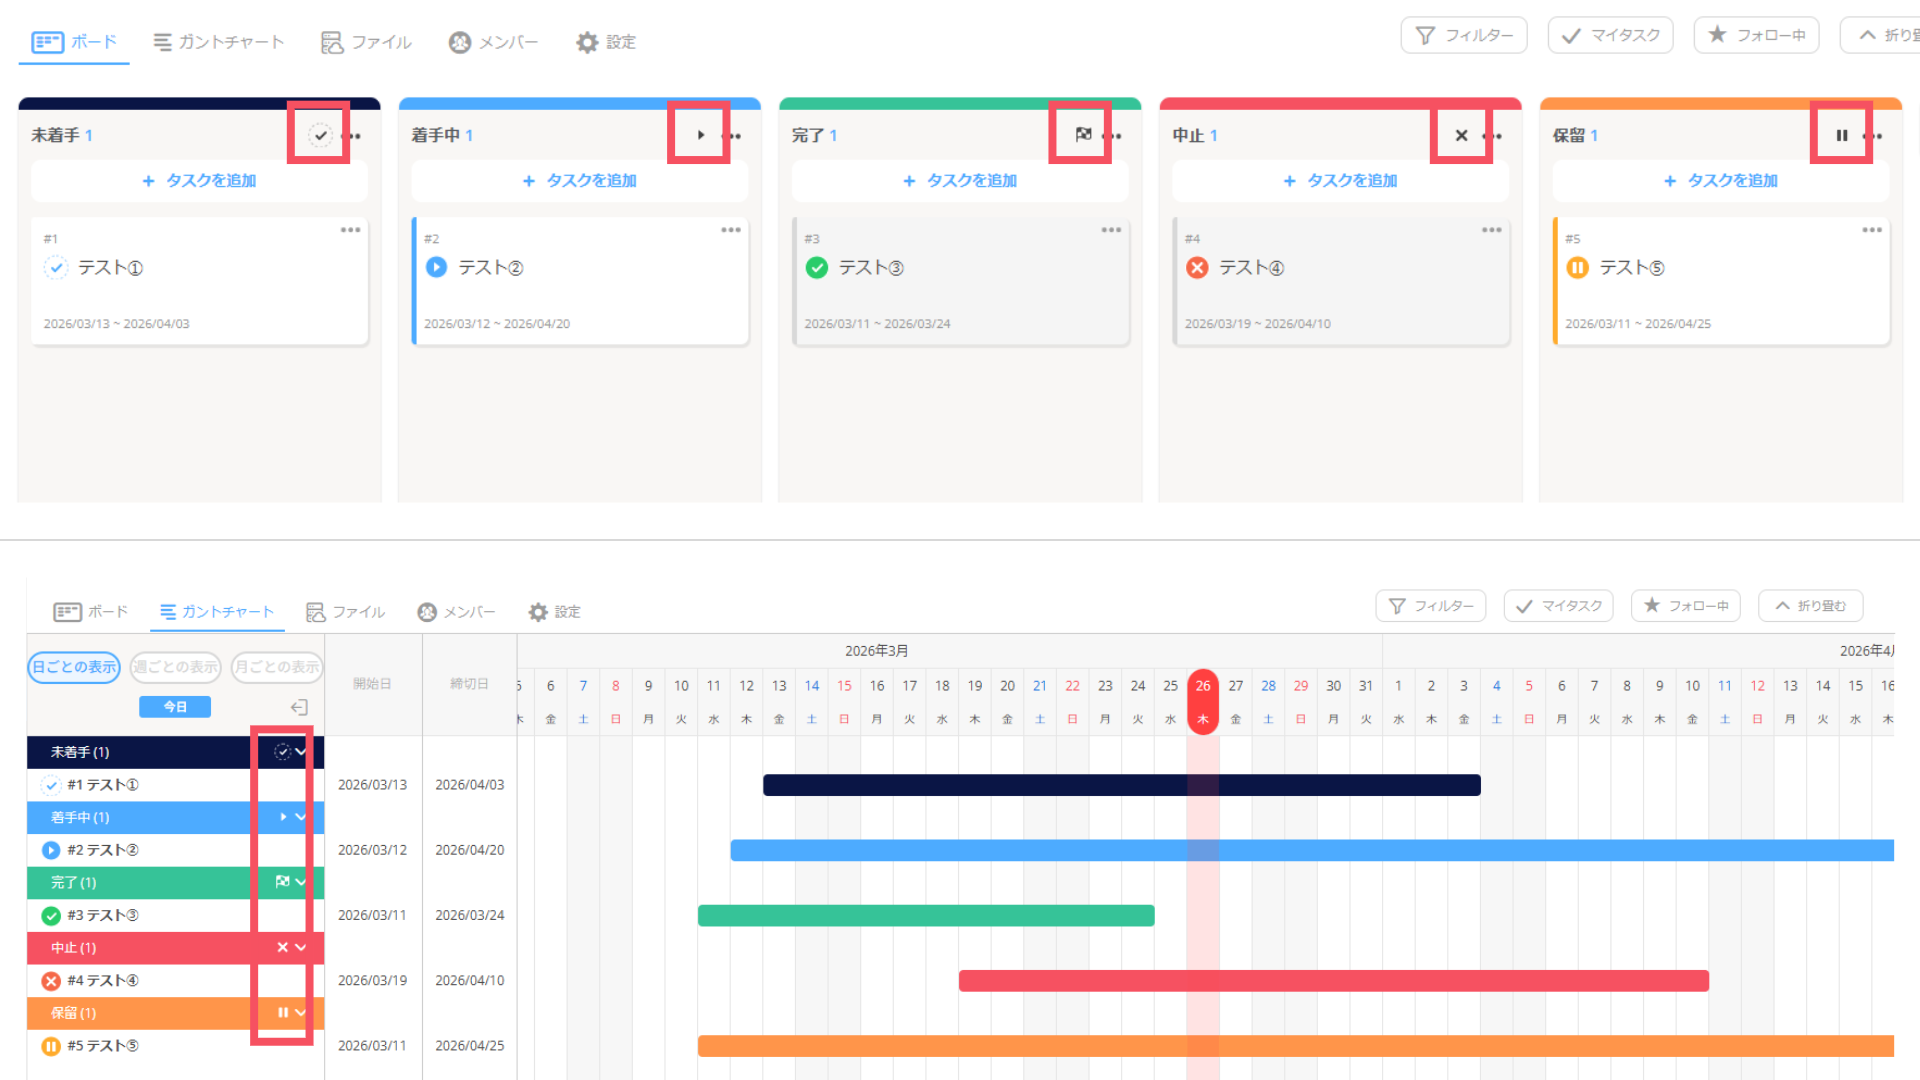
Task: Collapse the 未着手 (1) group chevron in Gantt
Action: coord(301,752)
